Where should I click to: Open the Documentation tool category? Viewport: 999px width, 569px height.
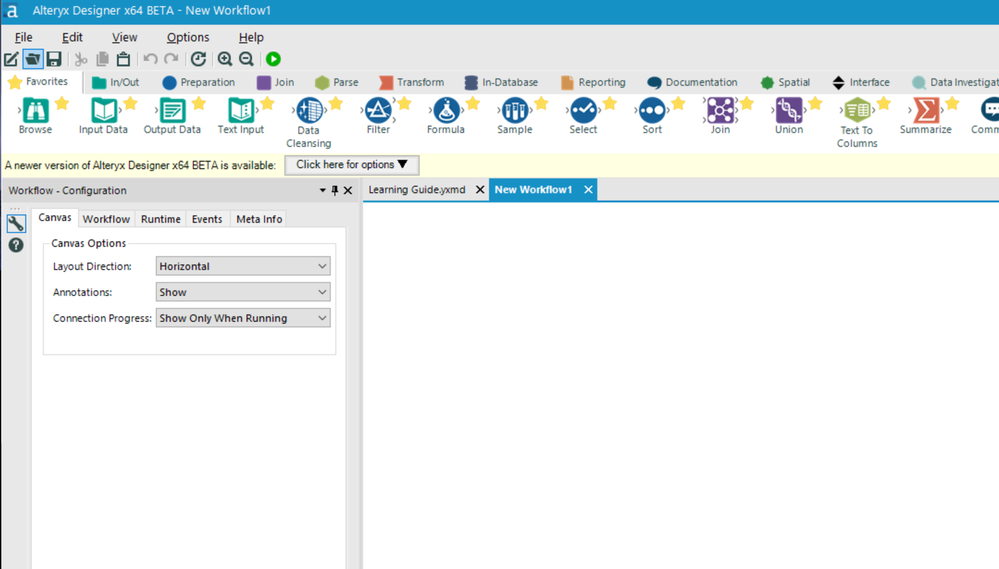tap(692, 82)
